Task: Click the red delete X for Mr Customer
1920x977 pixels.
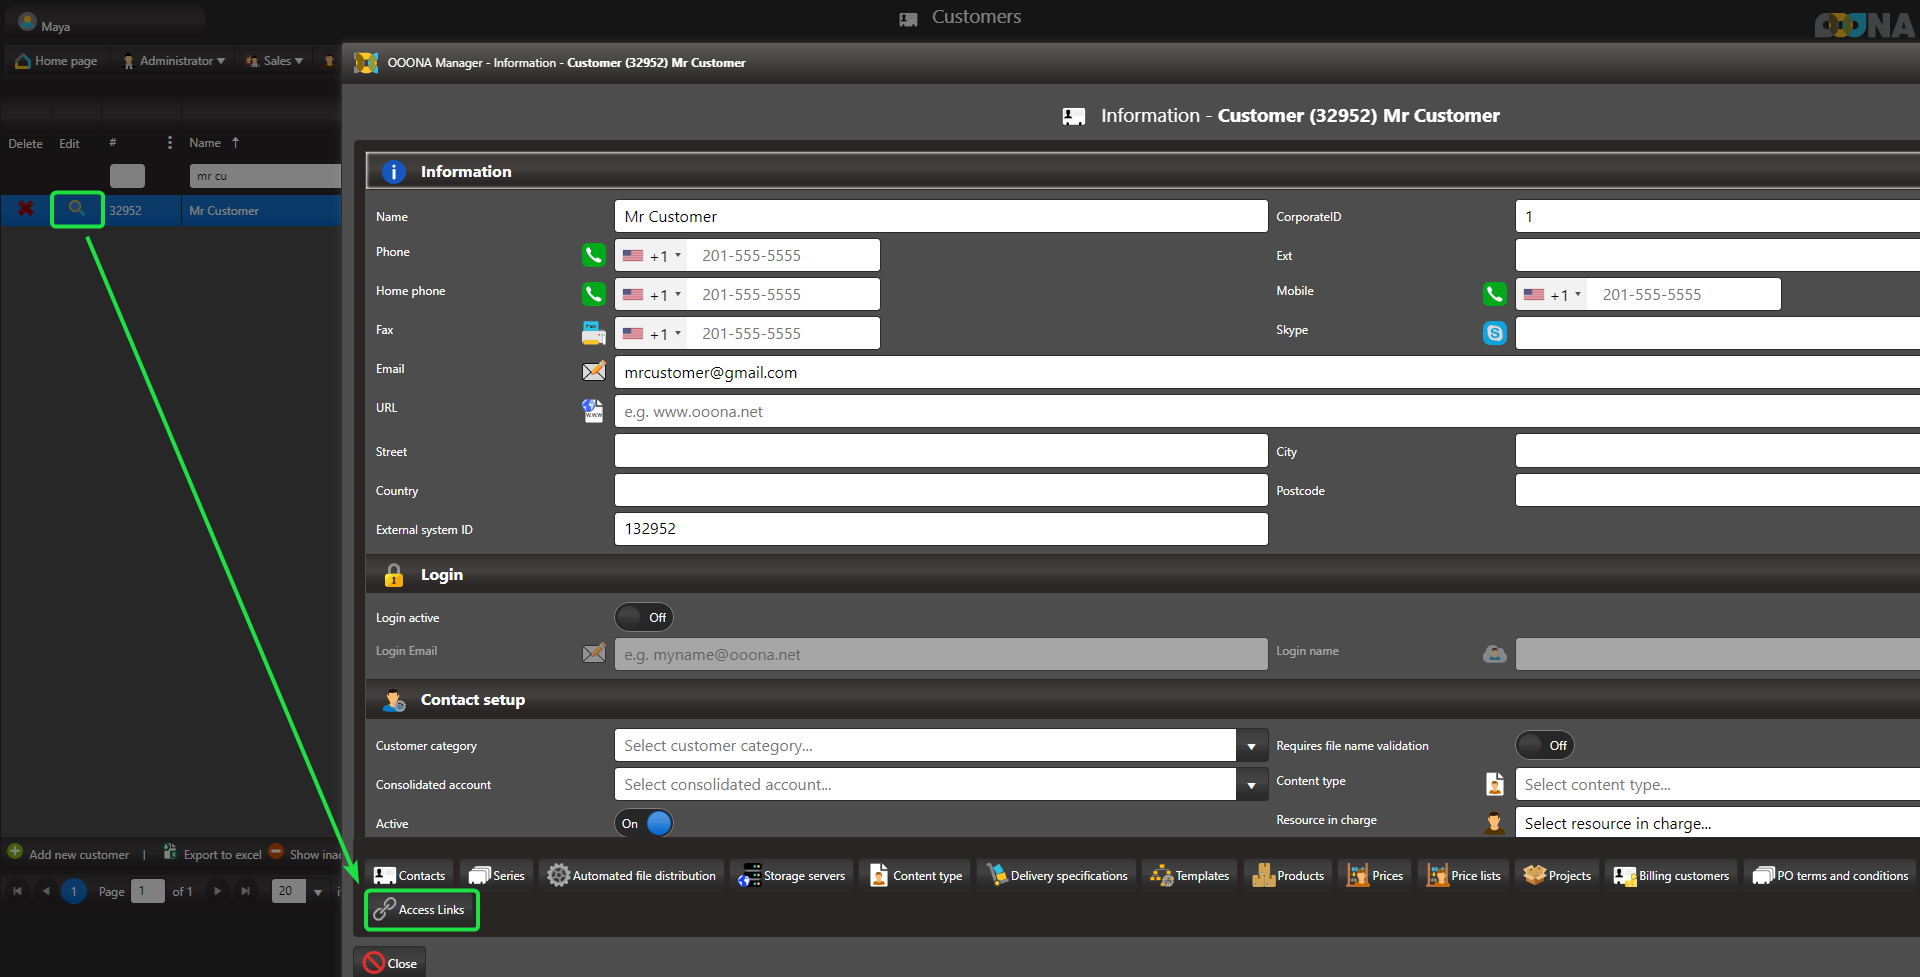Action: [x=26, y=209]
